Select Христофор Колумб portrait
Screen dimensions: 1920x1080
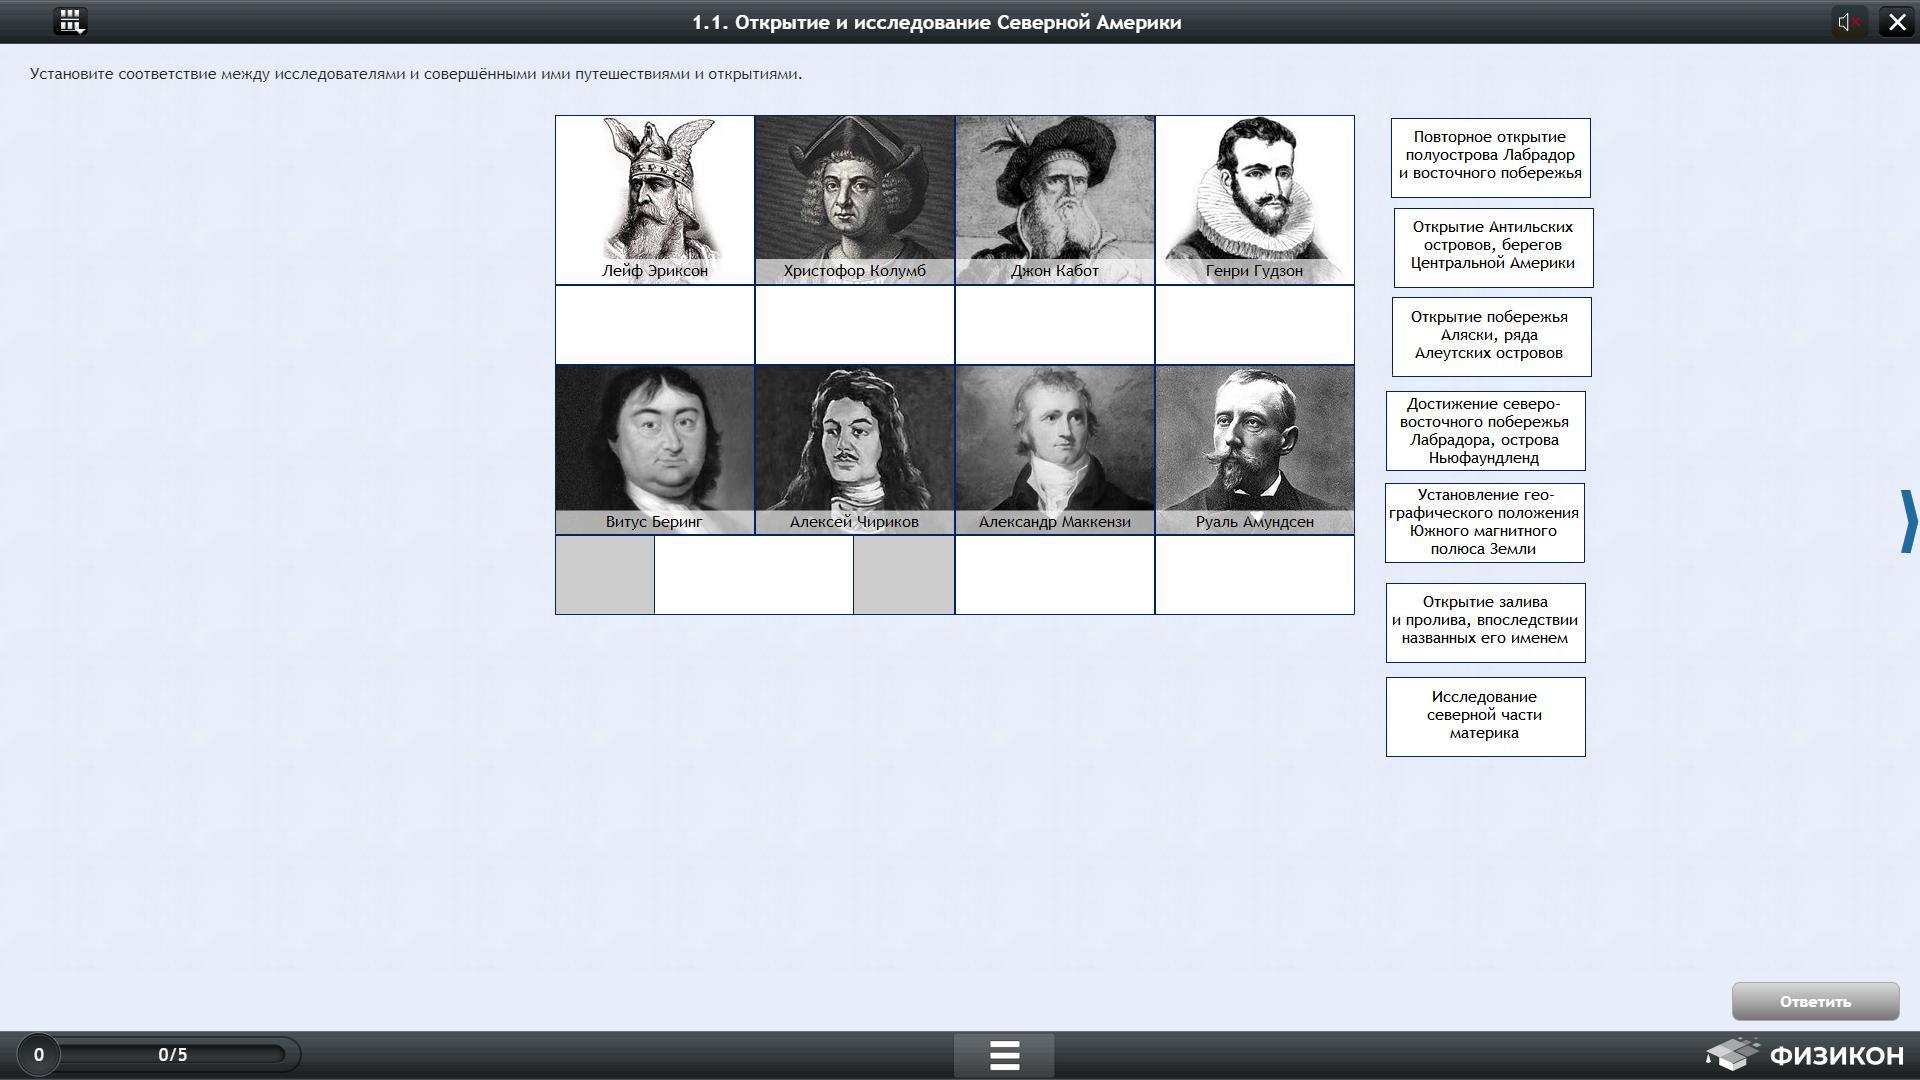pyautogui.click(x=855, y=198)
